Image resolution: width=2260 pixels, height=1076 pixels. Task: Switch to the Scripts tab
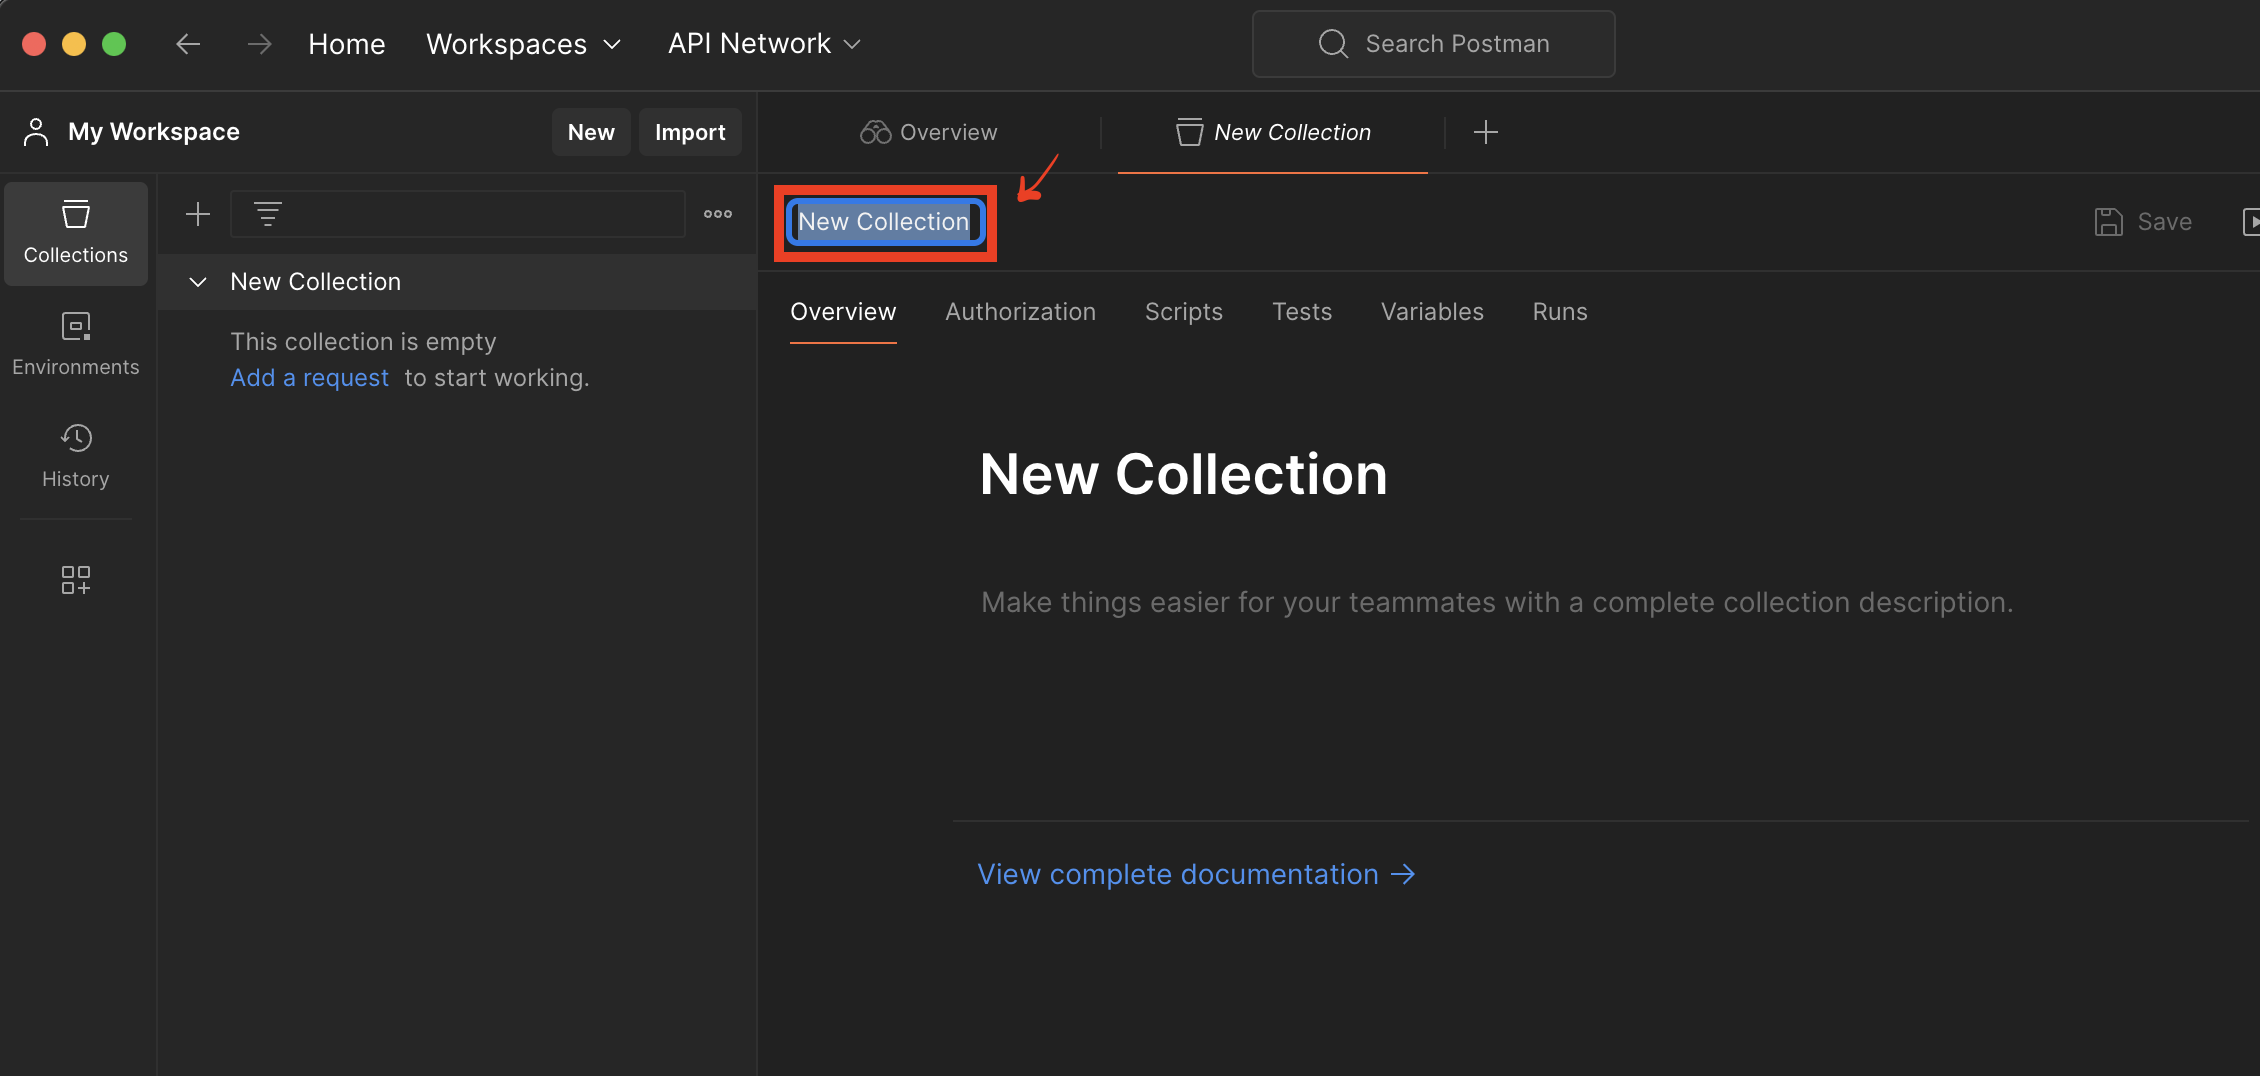click(1183, 312)
